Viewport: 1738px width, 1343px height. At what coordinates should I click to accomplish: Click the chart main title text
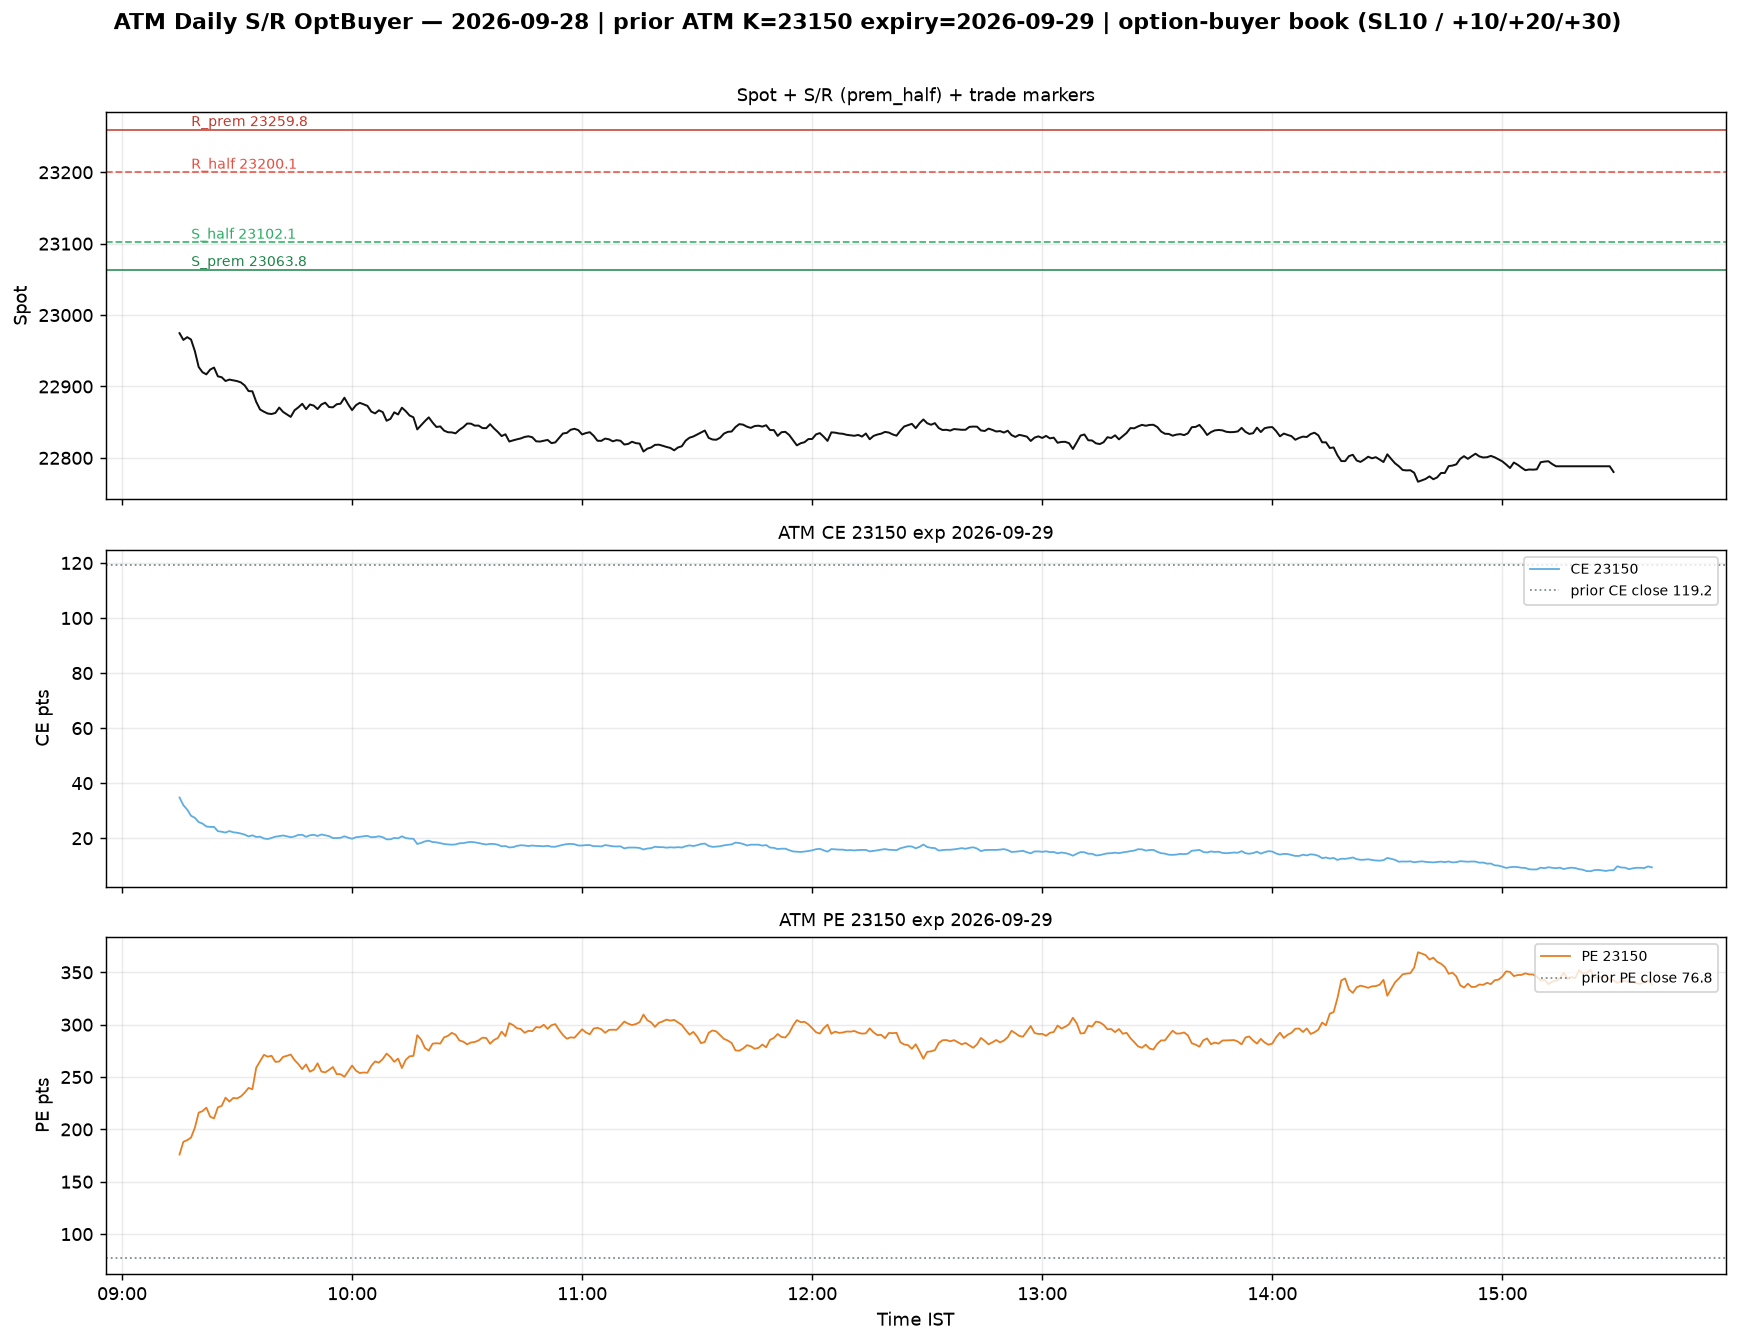pyautogui.click(x=867, y=22)
